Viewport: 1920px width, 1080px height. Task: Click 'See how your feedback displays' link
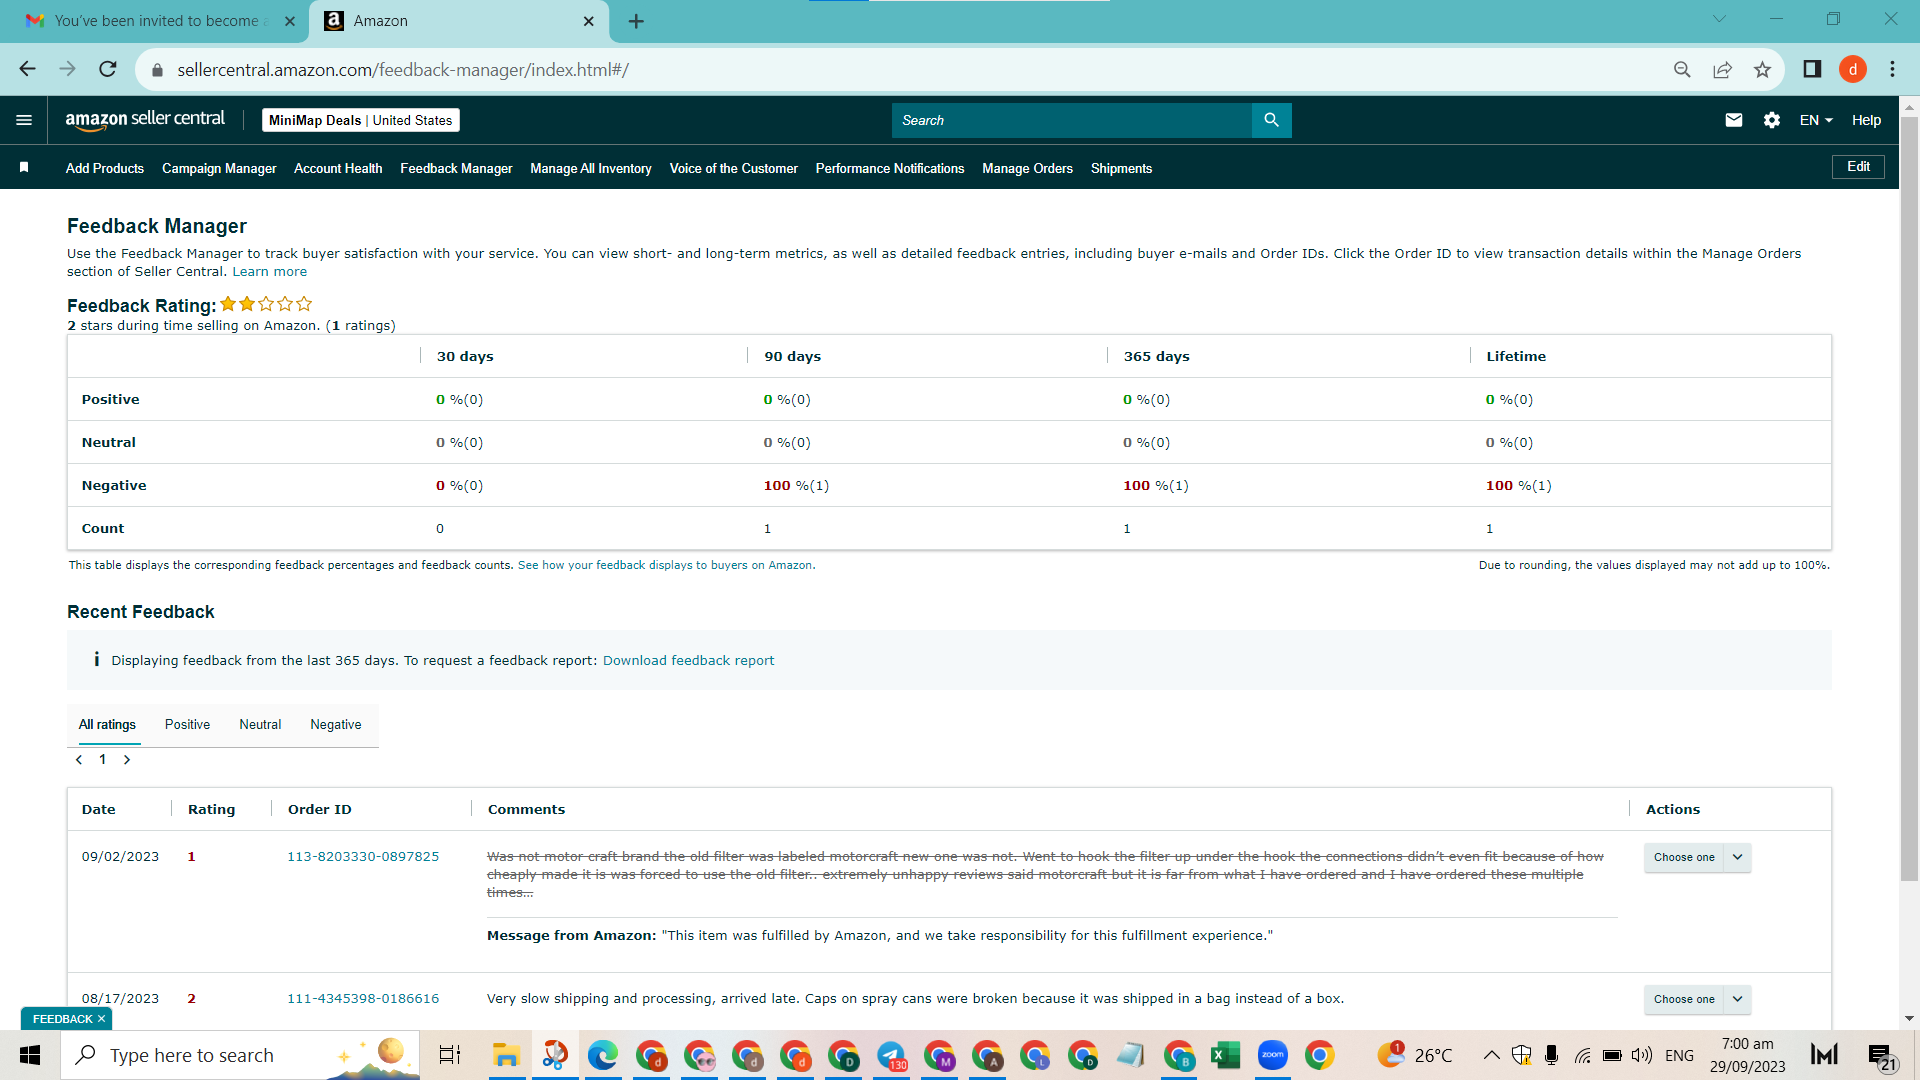pyautogui.click(x=665, y=566)
